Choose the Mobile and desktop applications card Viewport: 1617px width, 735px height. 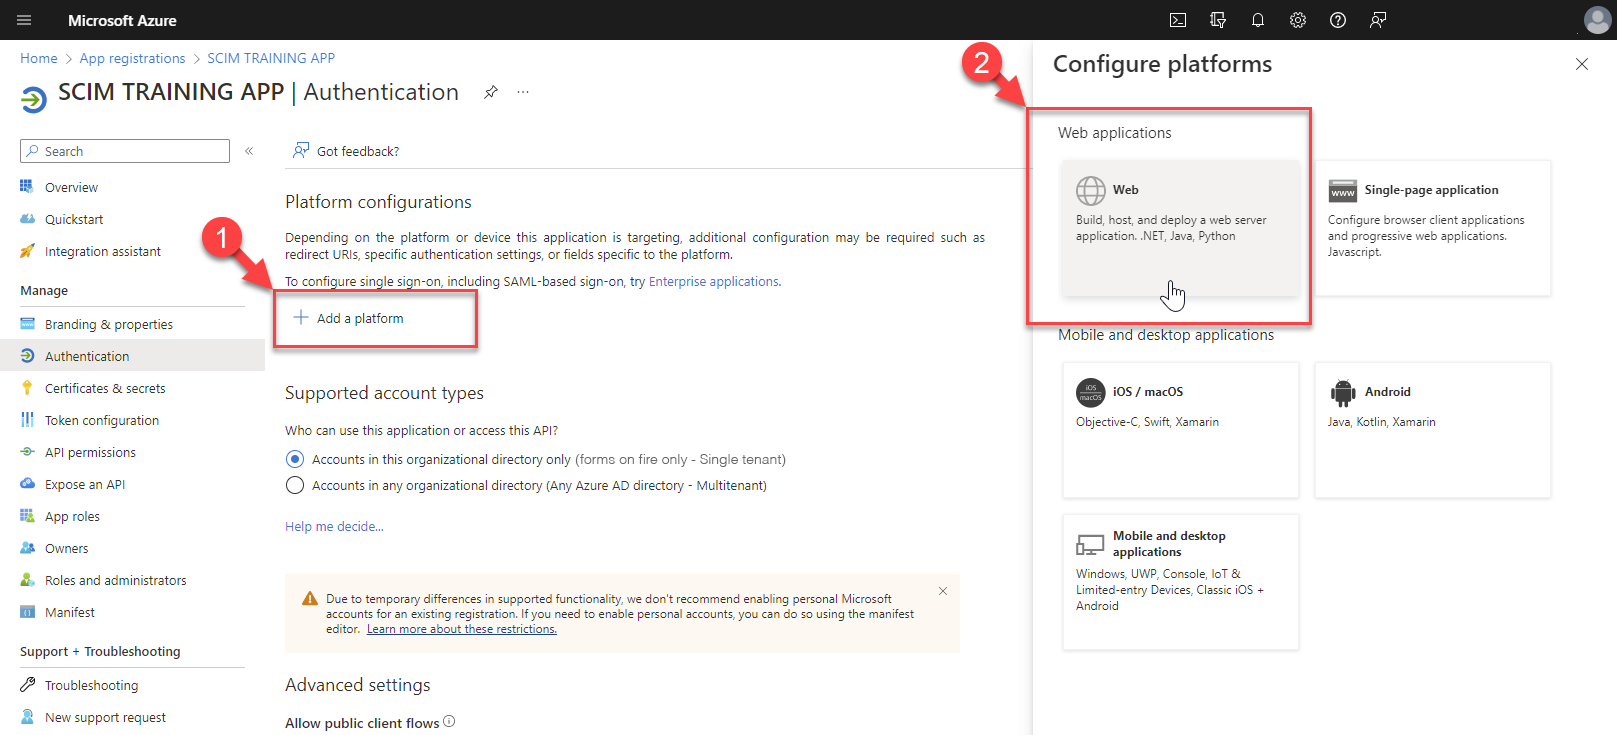click(x=1180, y=582)
